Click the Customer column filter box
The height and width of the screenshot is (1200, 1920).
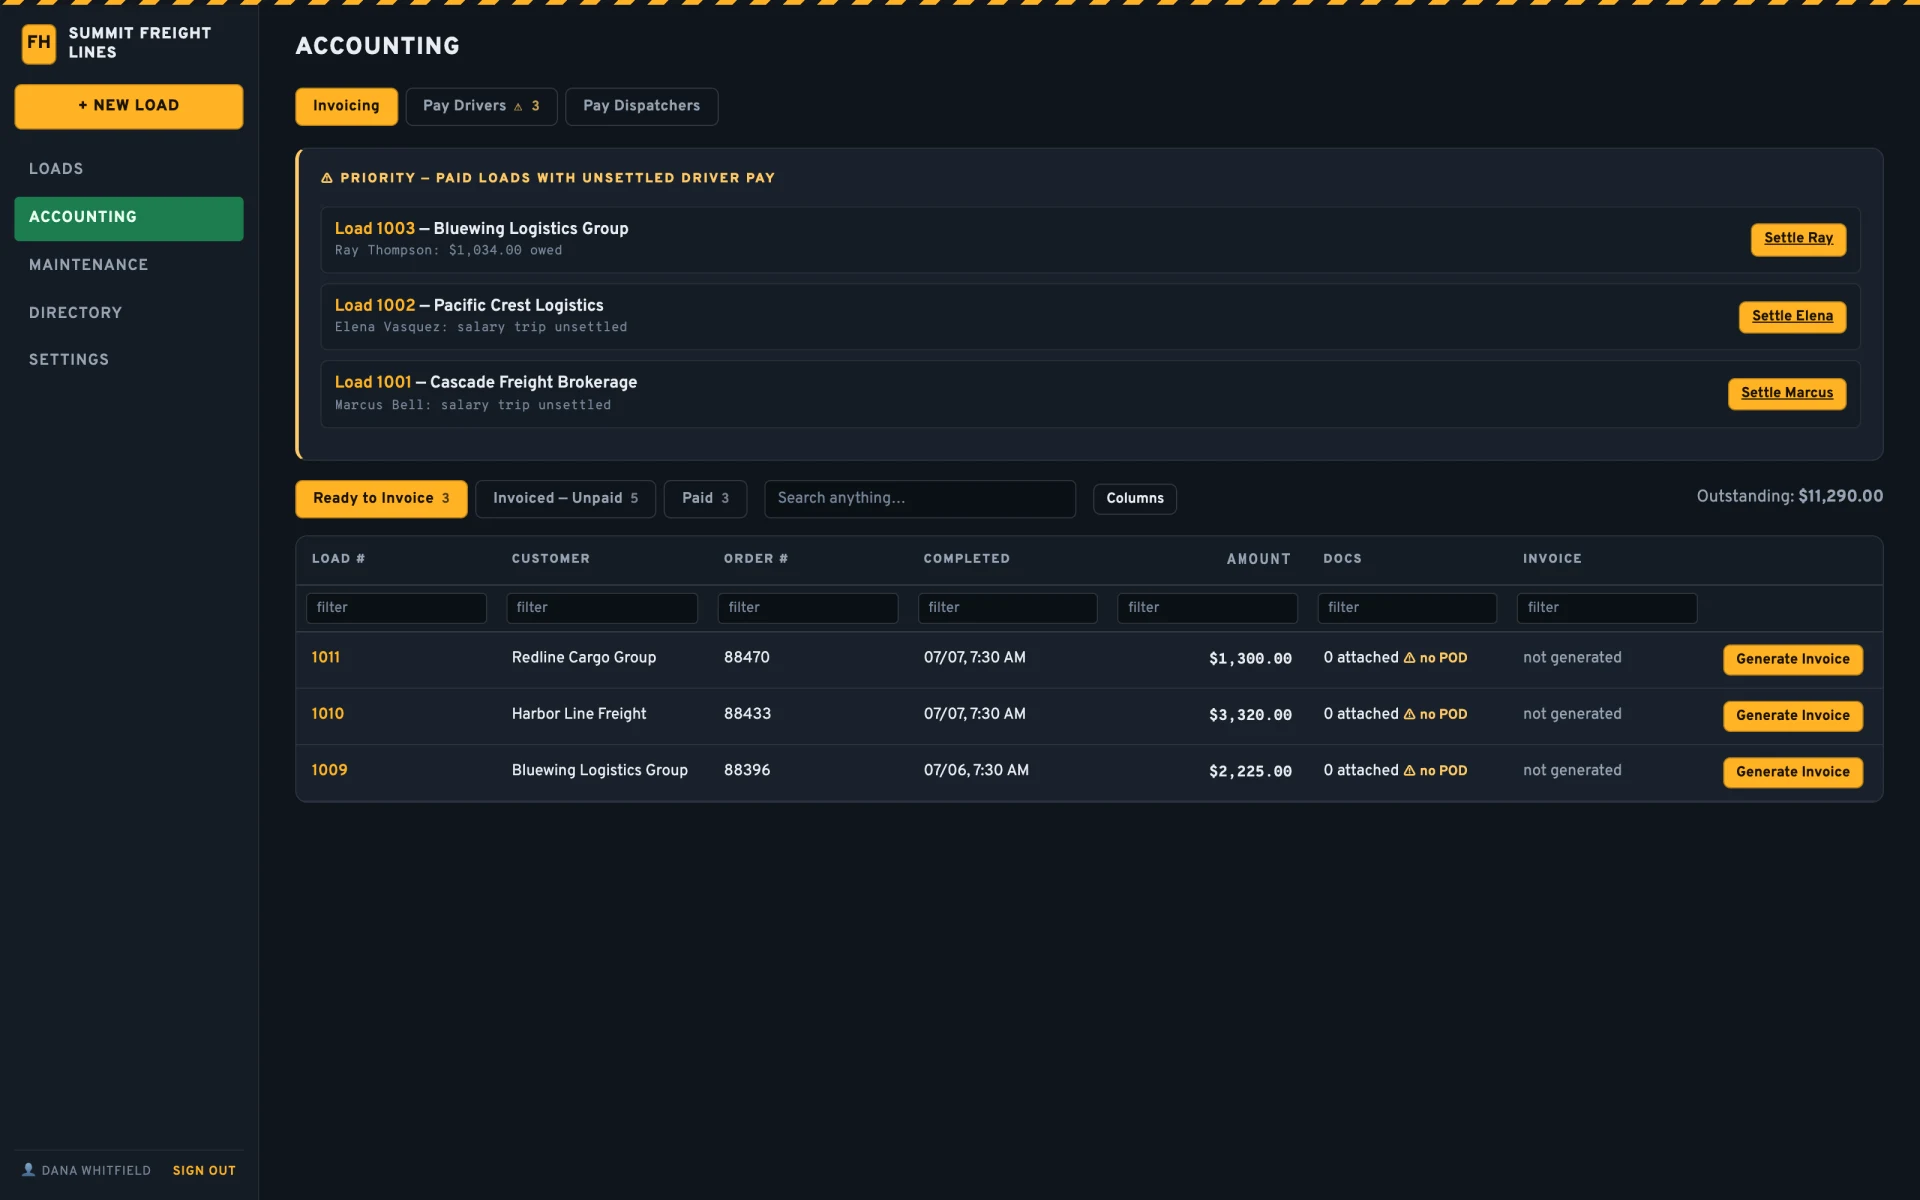click(602, 607)
